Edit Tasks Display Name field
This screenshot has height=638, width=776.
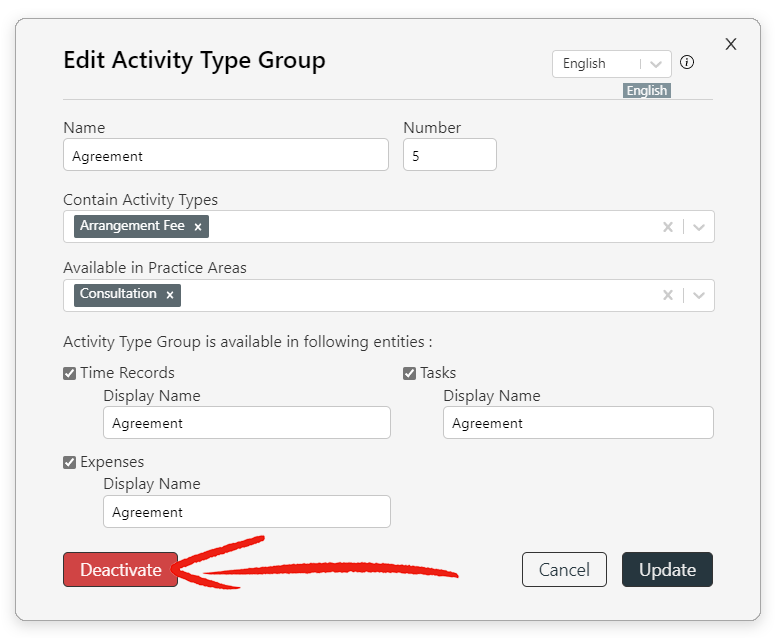(x=578, y=423)
